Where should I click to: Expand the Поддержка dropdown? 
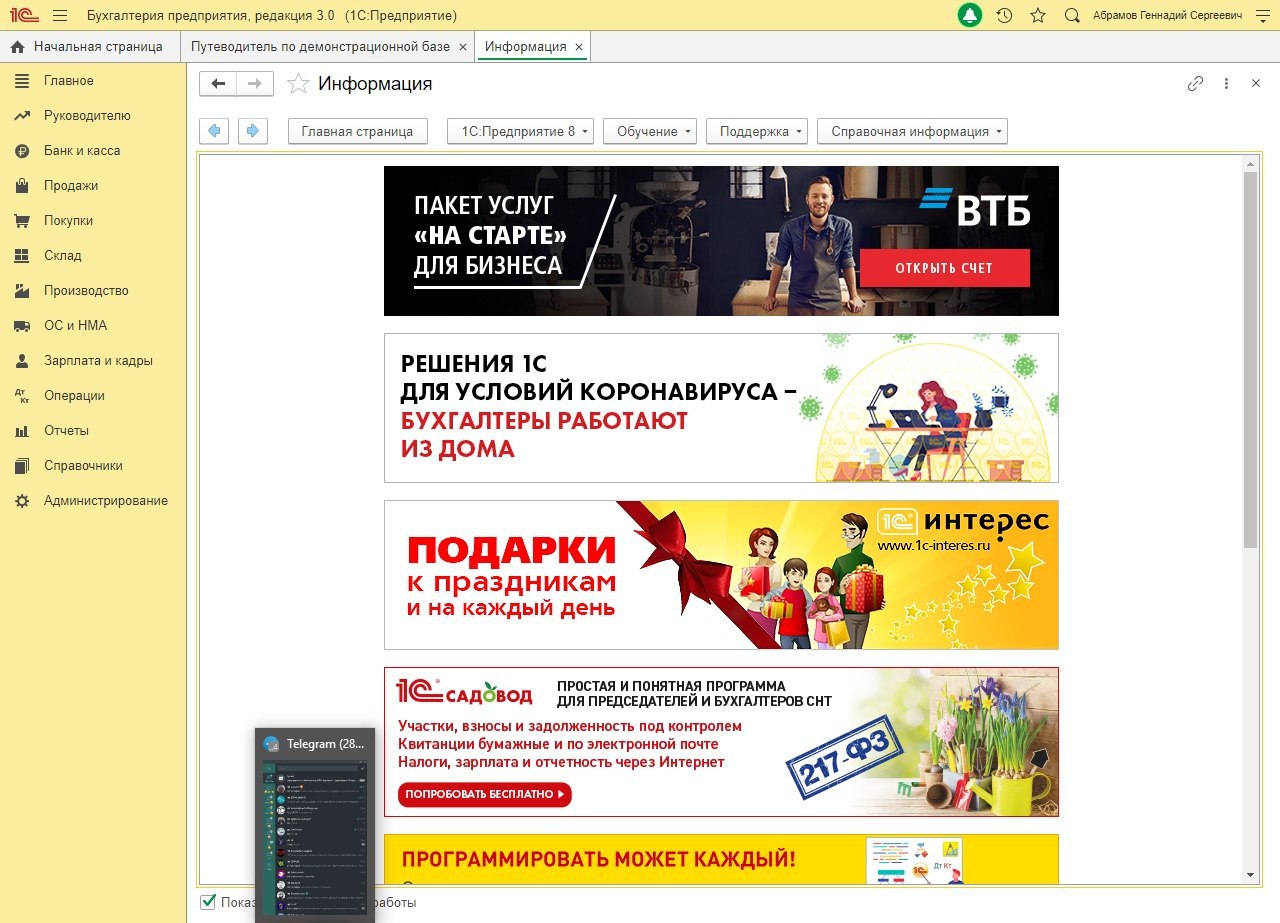pos(756,131)
